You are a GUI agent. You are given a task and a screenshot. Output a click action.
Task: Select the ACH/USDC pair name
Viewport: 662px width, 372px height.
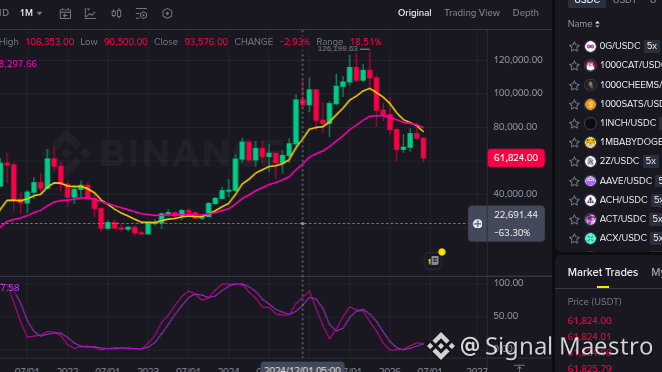point(623,200)
